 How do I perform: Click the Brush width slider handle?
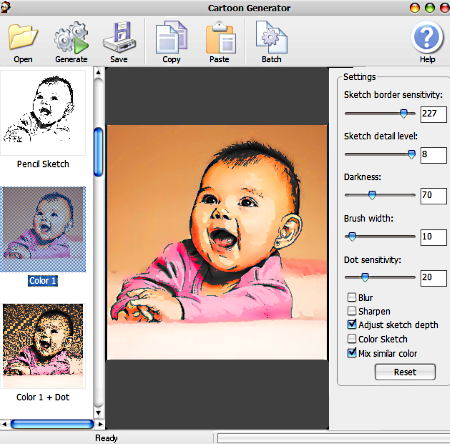[352, 237]
